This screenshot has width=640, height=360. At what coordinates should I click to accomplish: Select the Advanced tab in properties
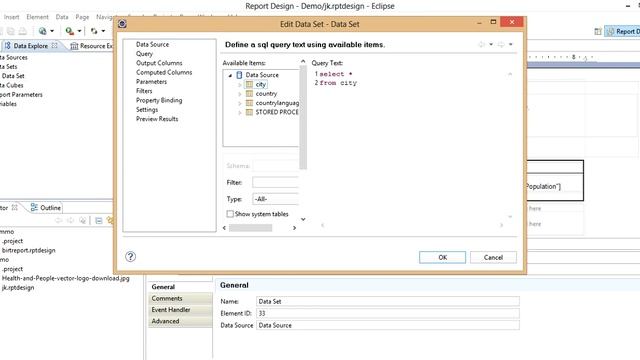pos(180,321)
